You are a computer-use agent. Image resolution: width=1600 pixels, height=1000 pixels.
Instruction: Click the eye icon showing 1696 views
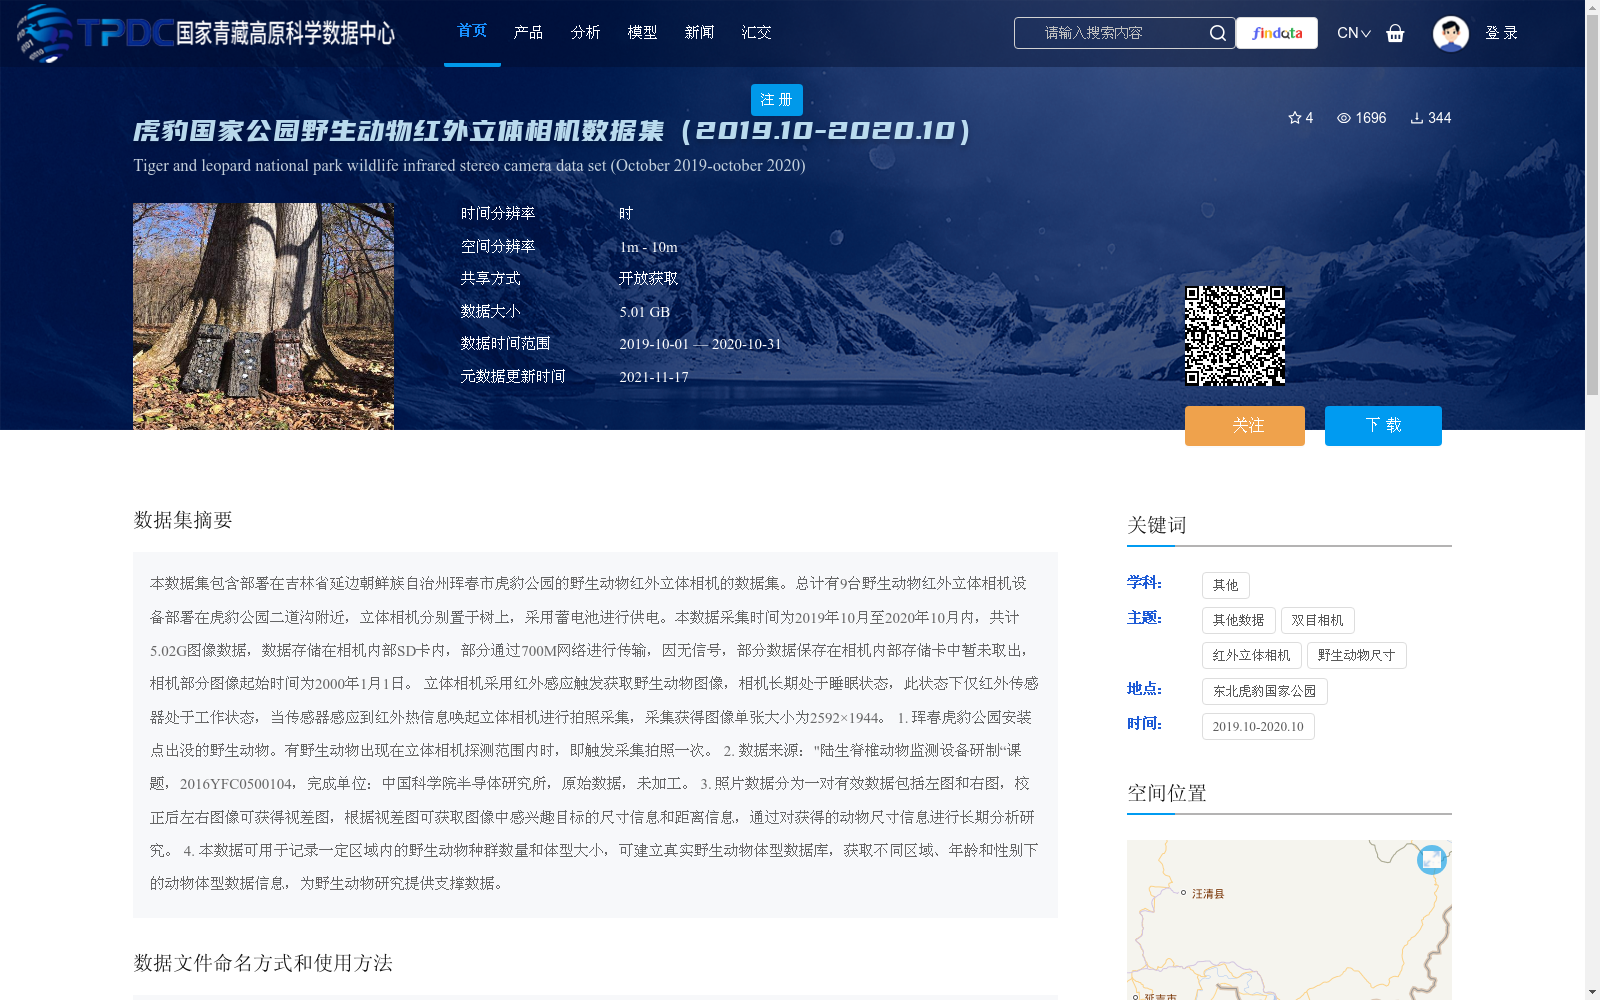tap(1342, 118)
